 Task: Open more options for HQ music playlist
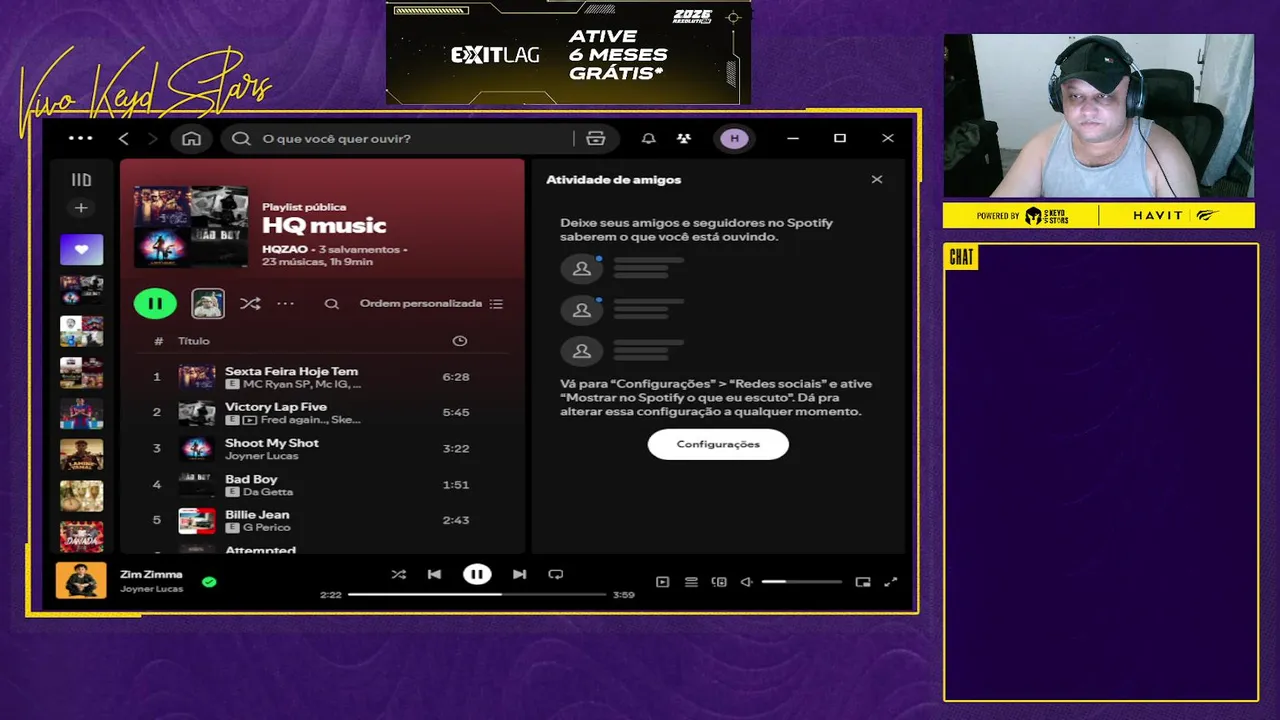click(x=285, y=304)
